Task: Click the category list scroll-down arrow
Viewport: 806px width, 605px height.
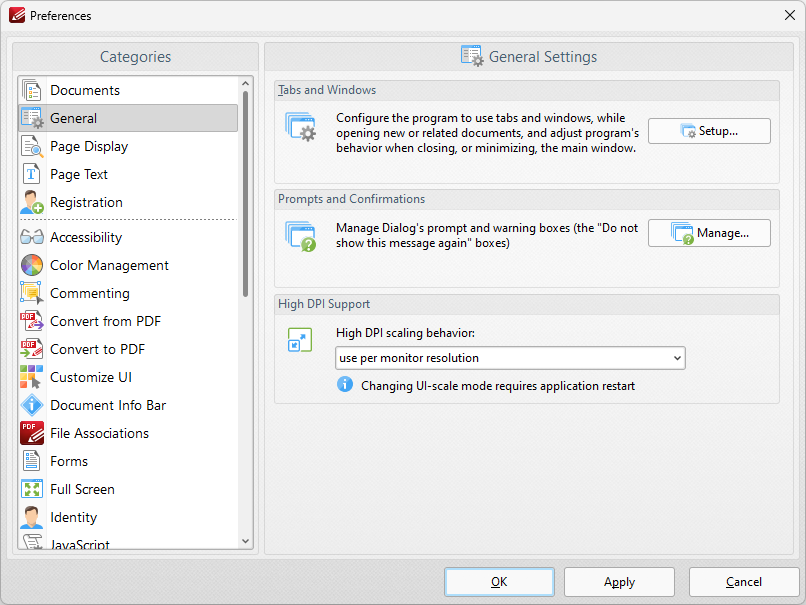Action: click(x=245, y=541)
